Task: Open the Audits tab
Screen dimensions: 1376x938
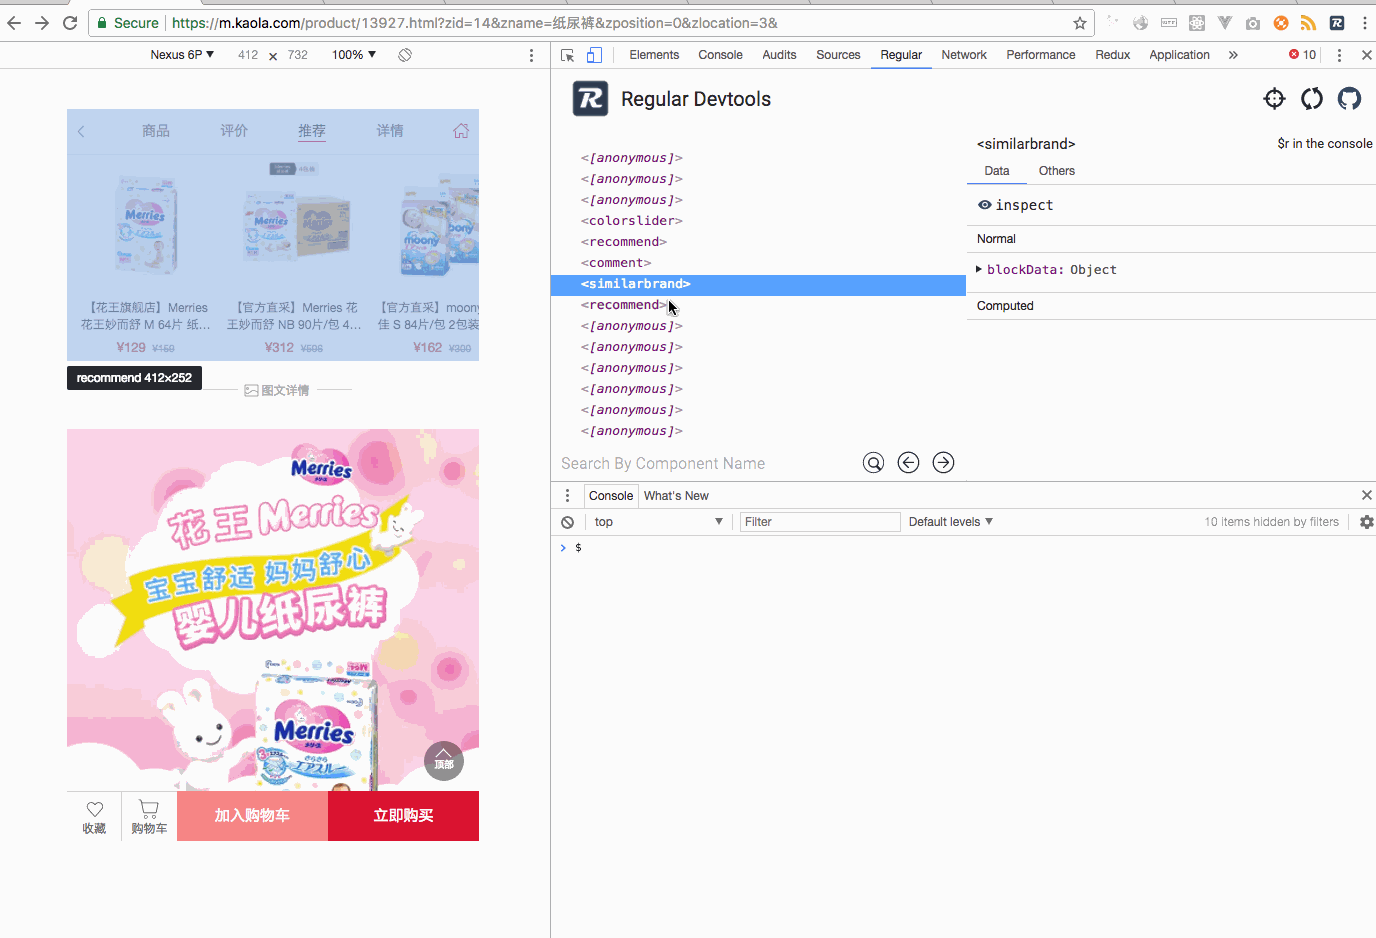Action: coord(779,55)
